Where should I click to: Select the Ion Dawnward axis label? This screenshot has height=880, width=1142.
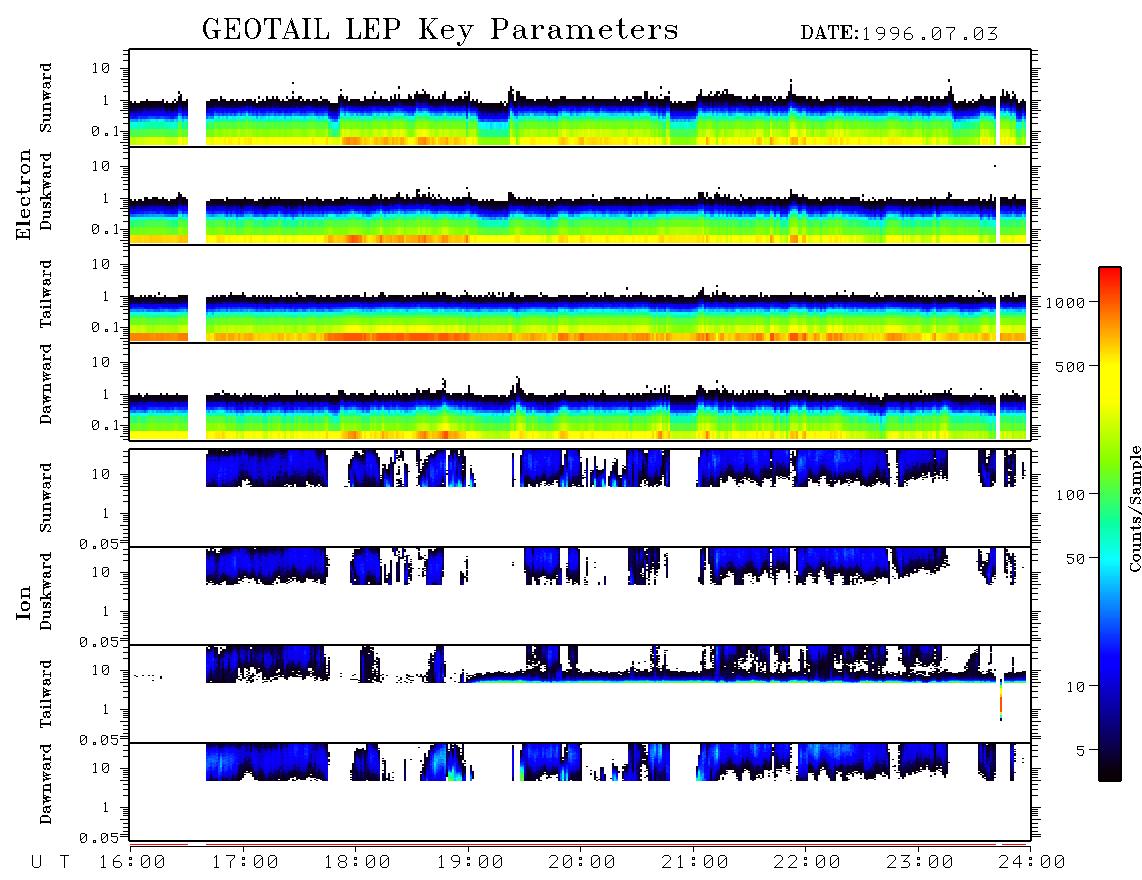[45, 784]
